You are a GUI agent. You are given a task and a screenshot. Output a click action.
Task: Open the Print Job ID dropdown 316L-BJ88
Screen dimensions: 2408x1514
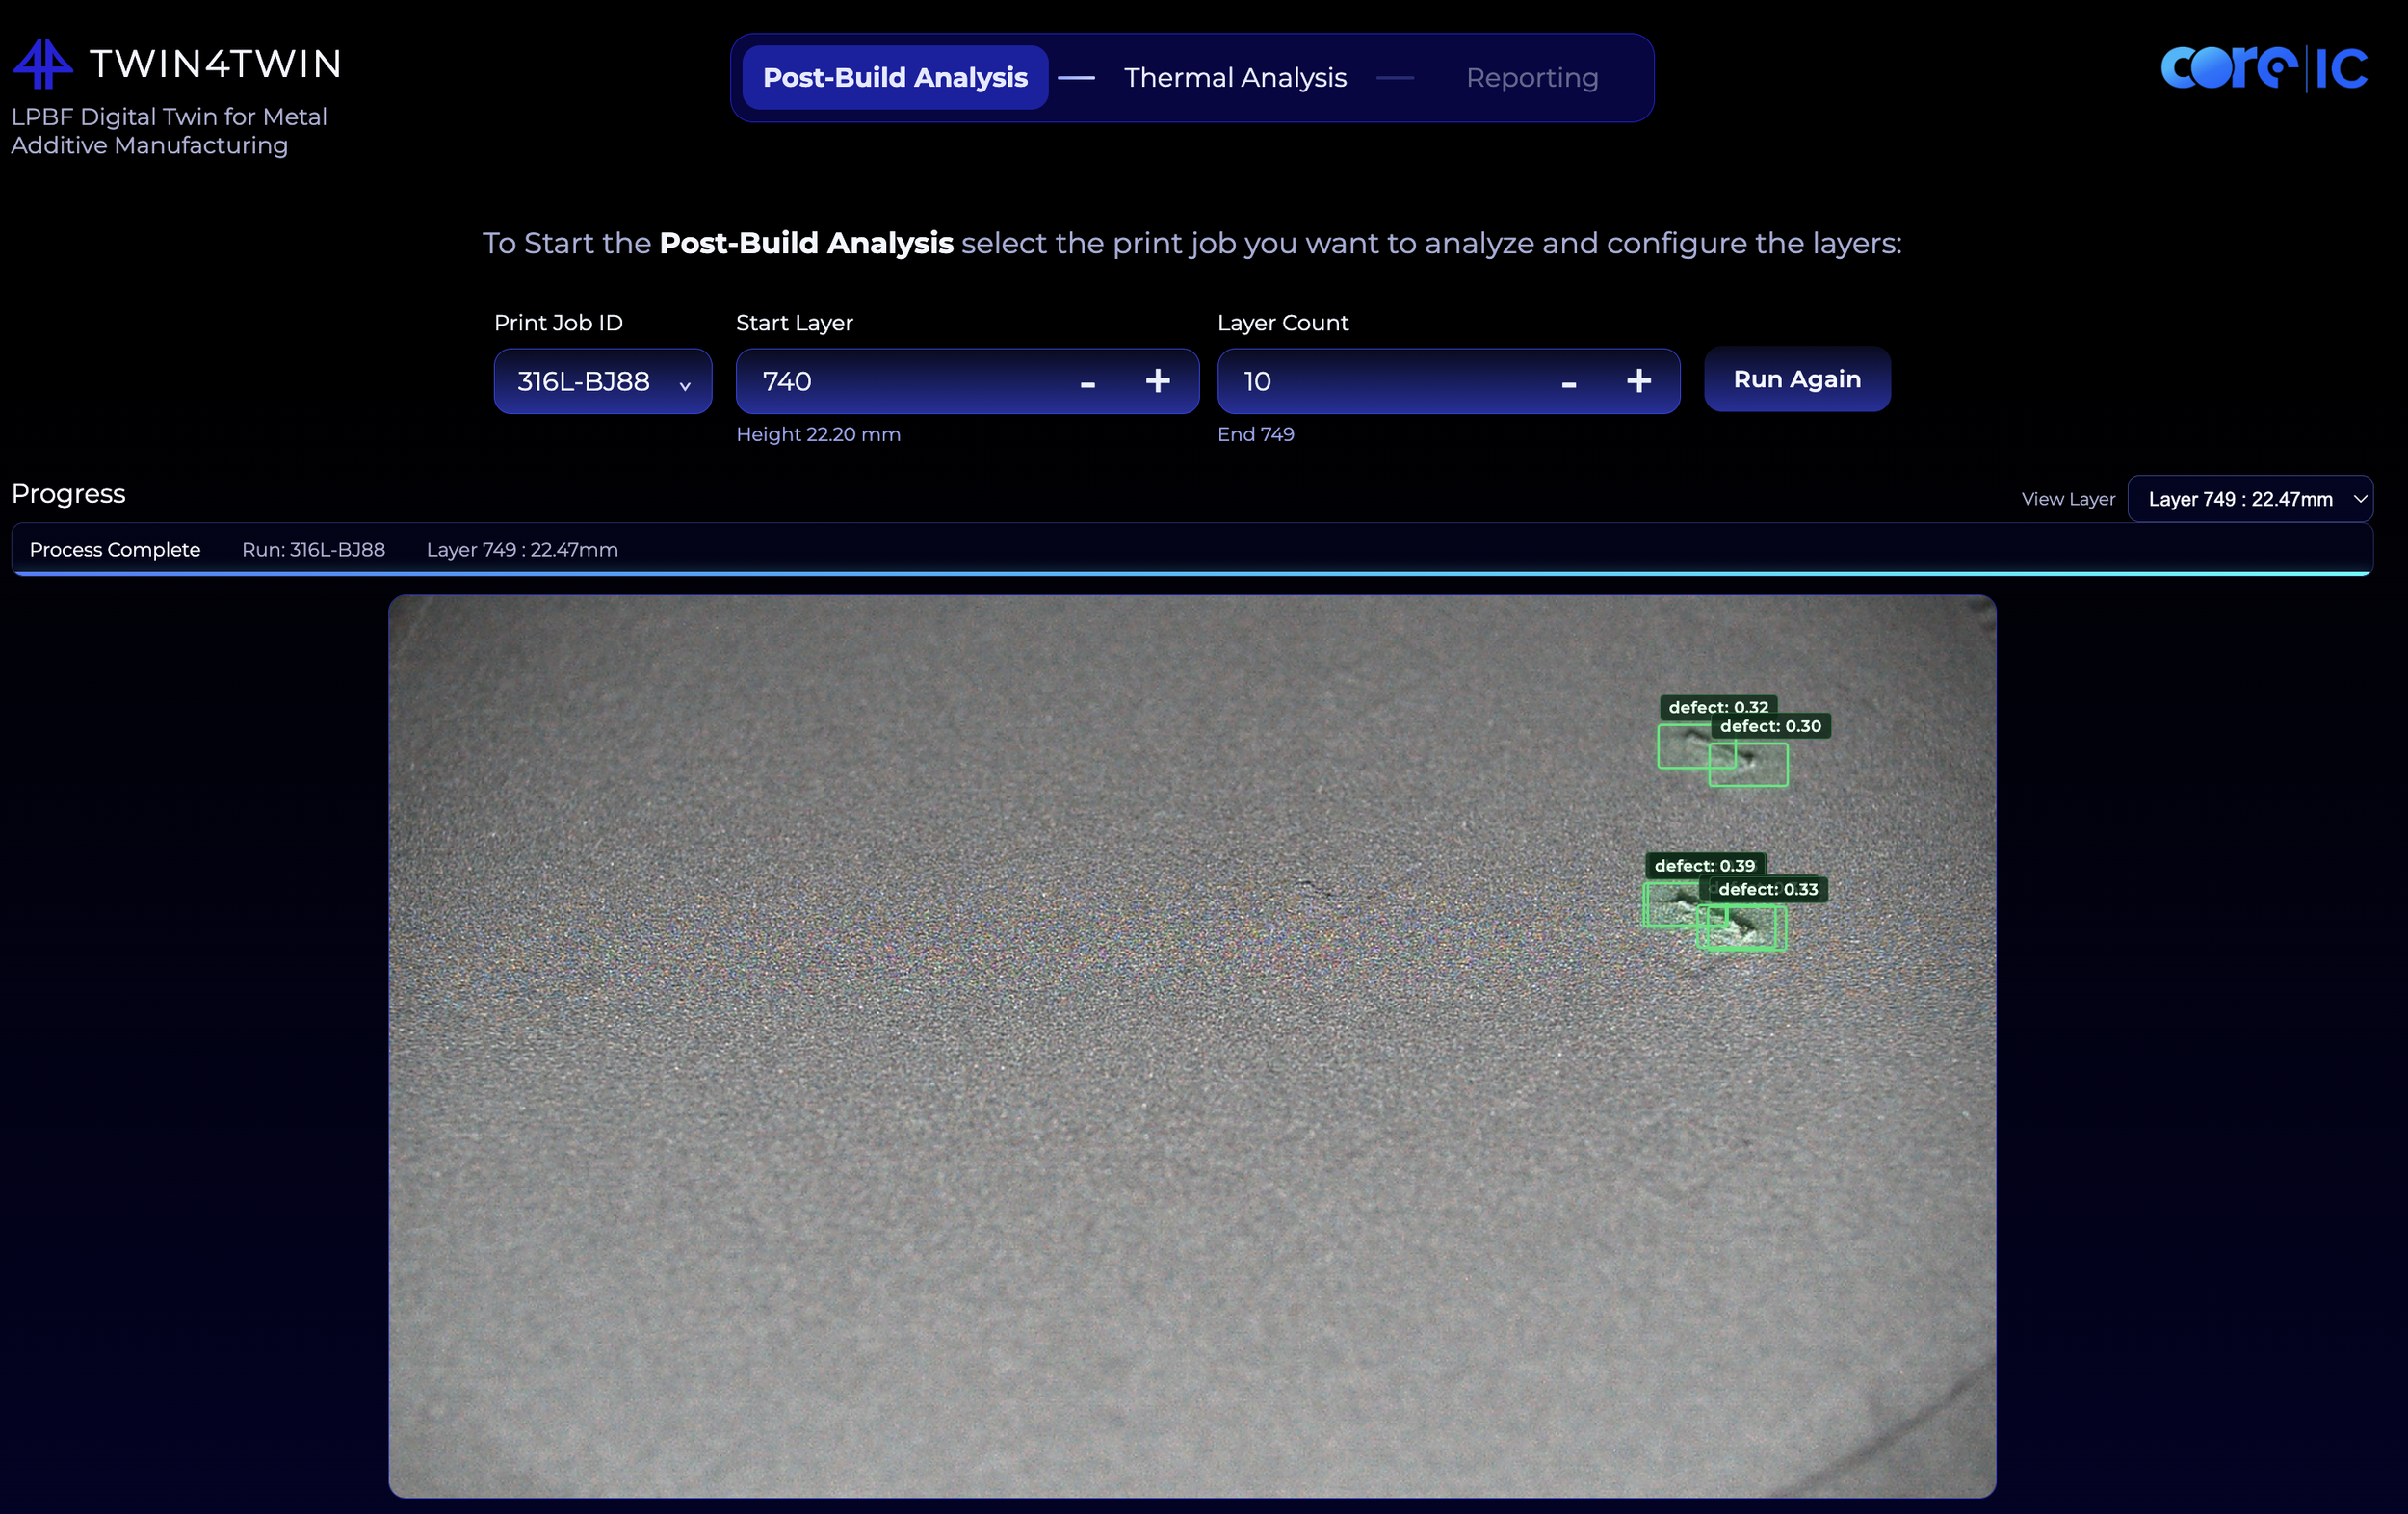coord(603,381)
